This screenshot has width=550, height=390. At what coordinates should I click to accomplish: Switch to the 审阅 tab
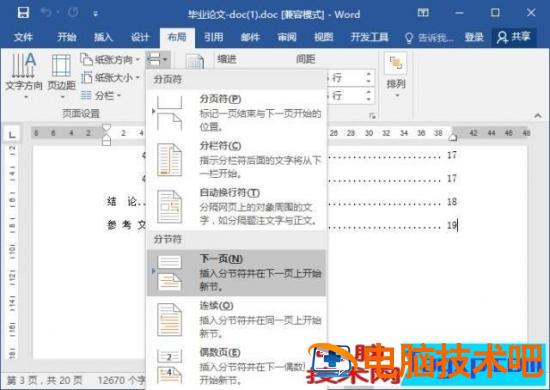(287, 37)
